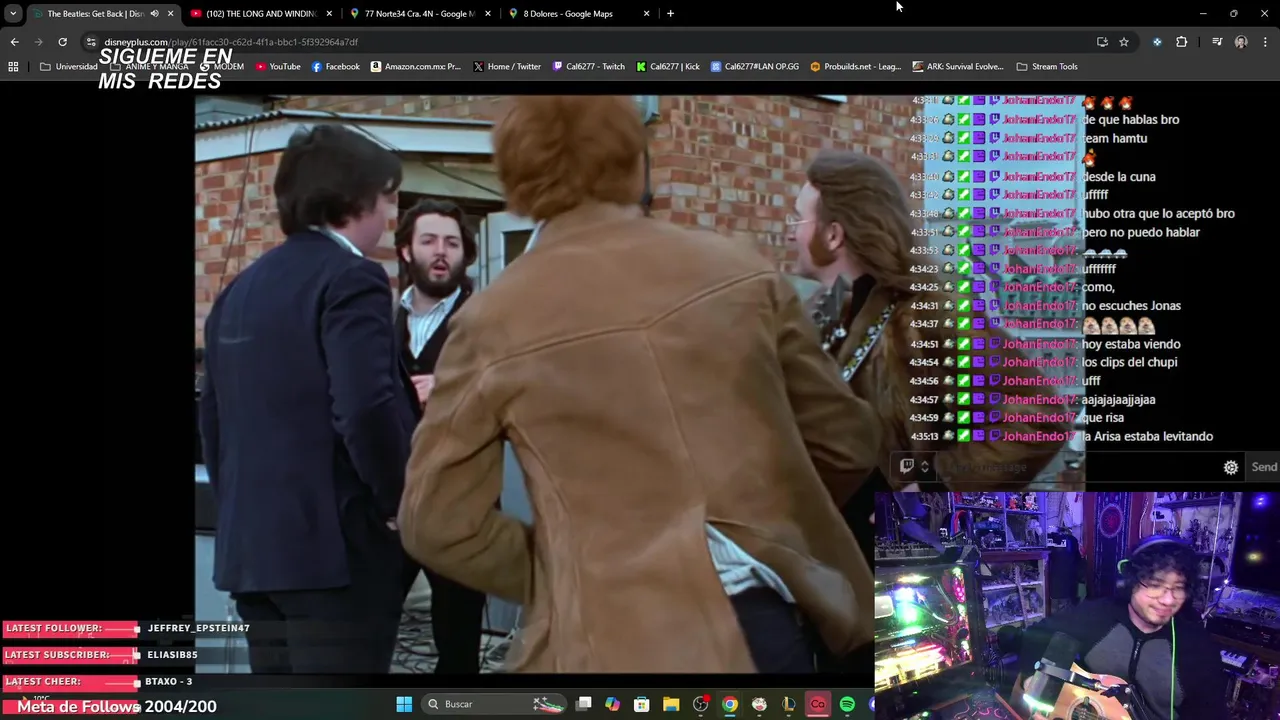Image resolution: width=1280 pixels, height=720 pixels.
Task: Open the Windows Start menu
Action: pos(404,704)
